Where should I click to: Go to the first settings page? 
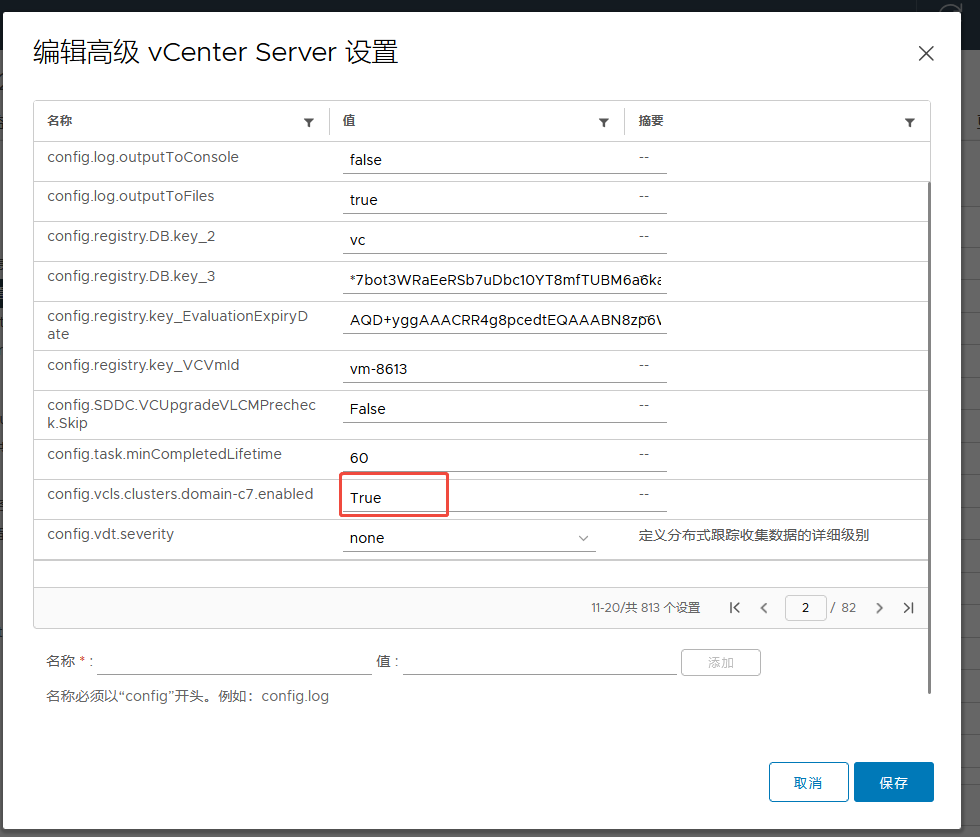pyautogui.click(x=735, y=608)
